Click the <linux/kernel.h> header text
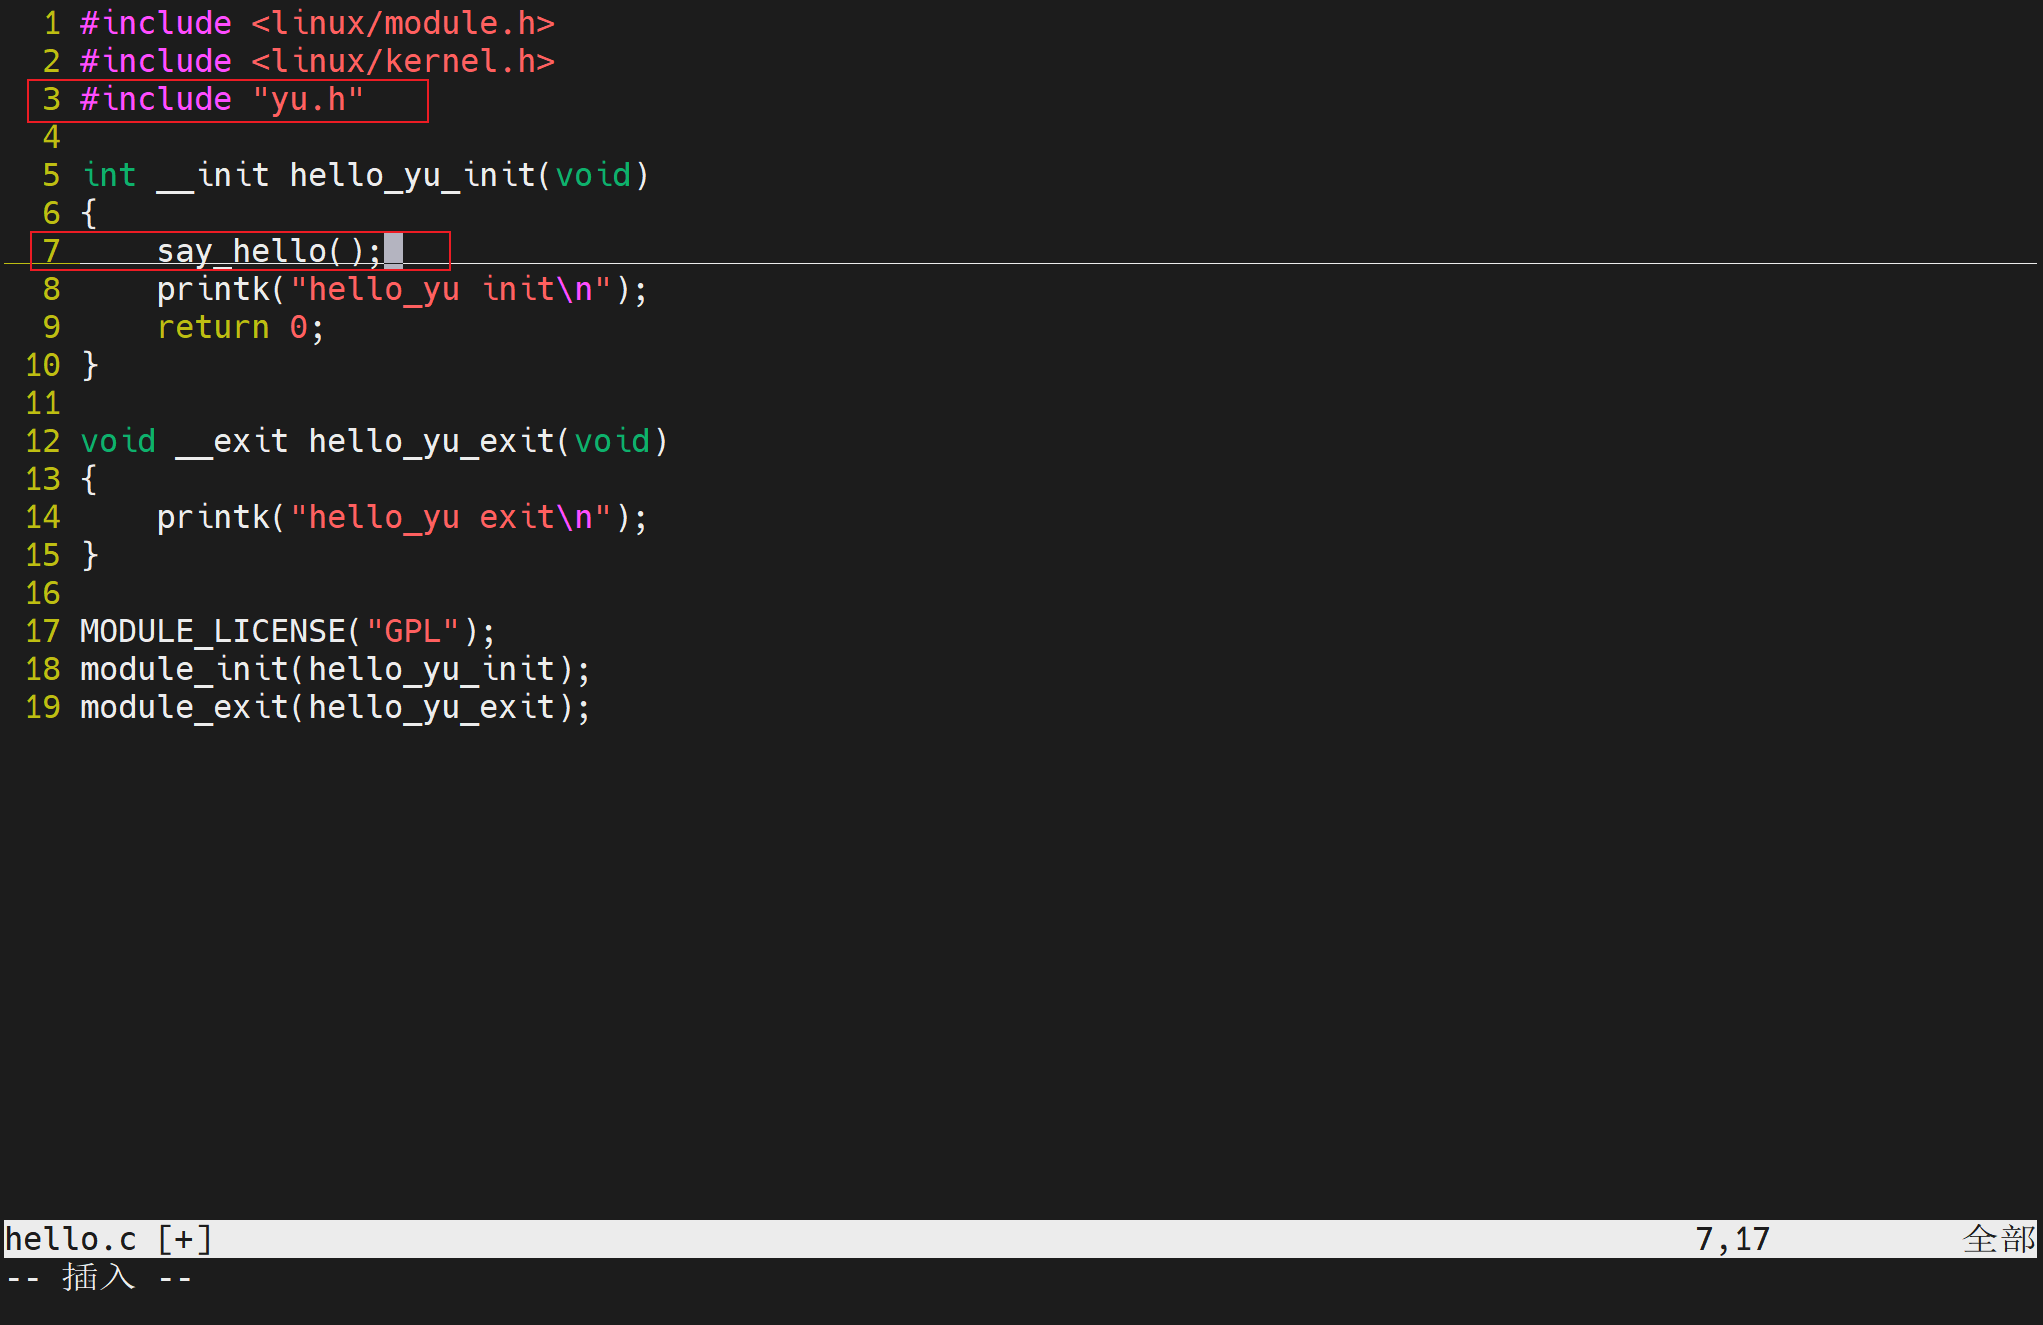Screen dimensions: 2043x1325 pos(402,61)
